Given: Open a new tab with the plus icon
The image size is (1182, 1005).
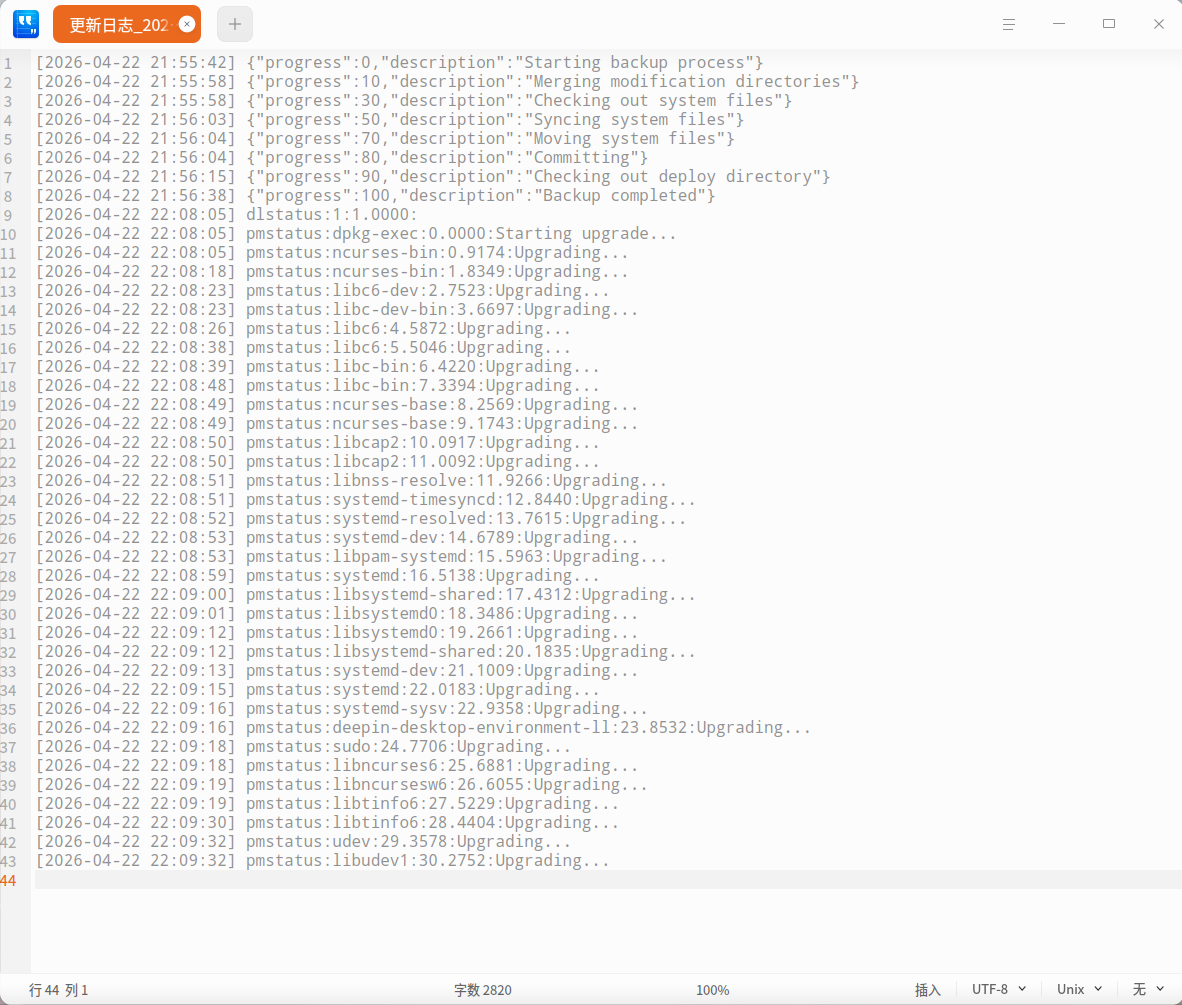Looking at the screenshot, I should (x=234, y=23).
